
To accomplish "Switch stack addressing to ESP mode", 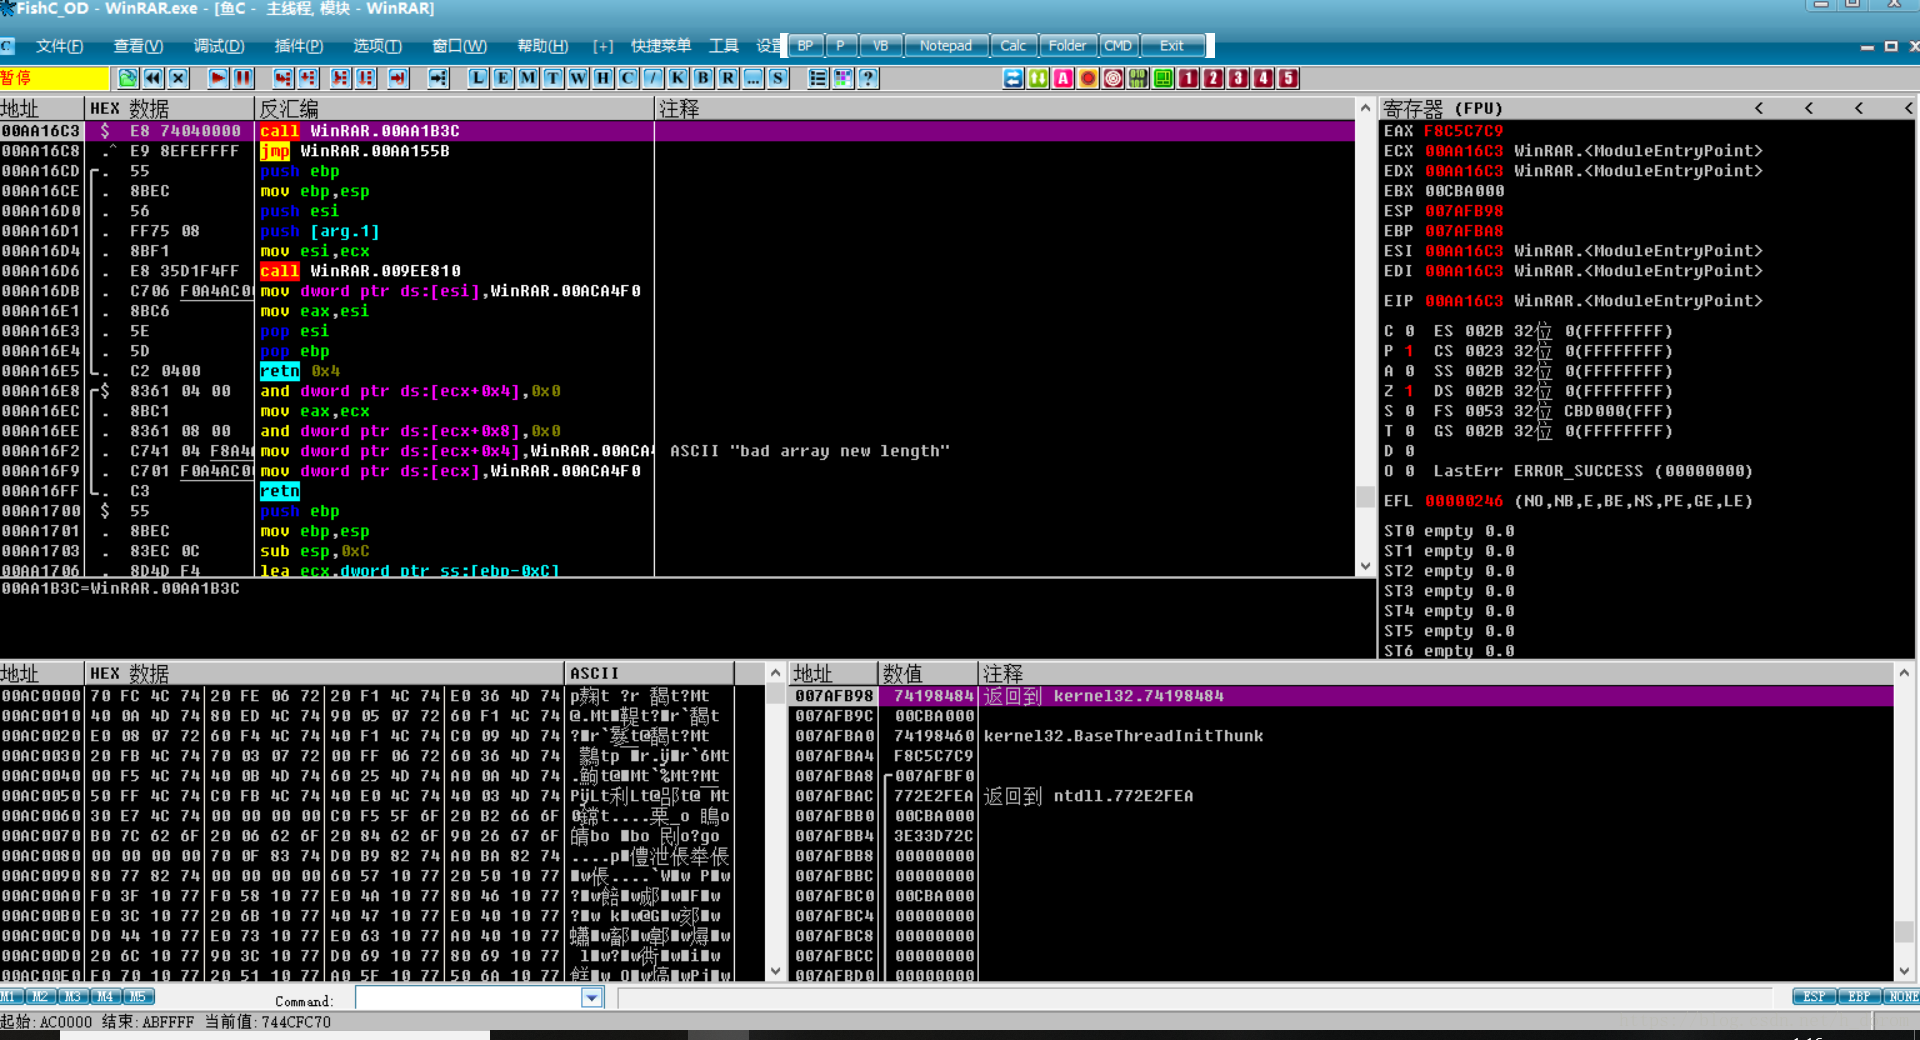I will [x=1814, y=996].
